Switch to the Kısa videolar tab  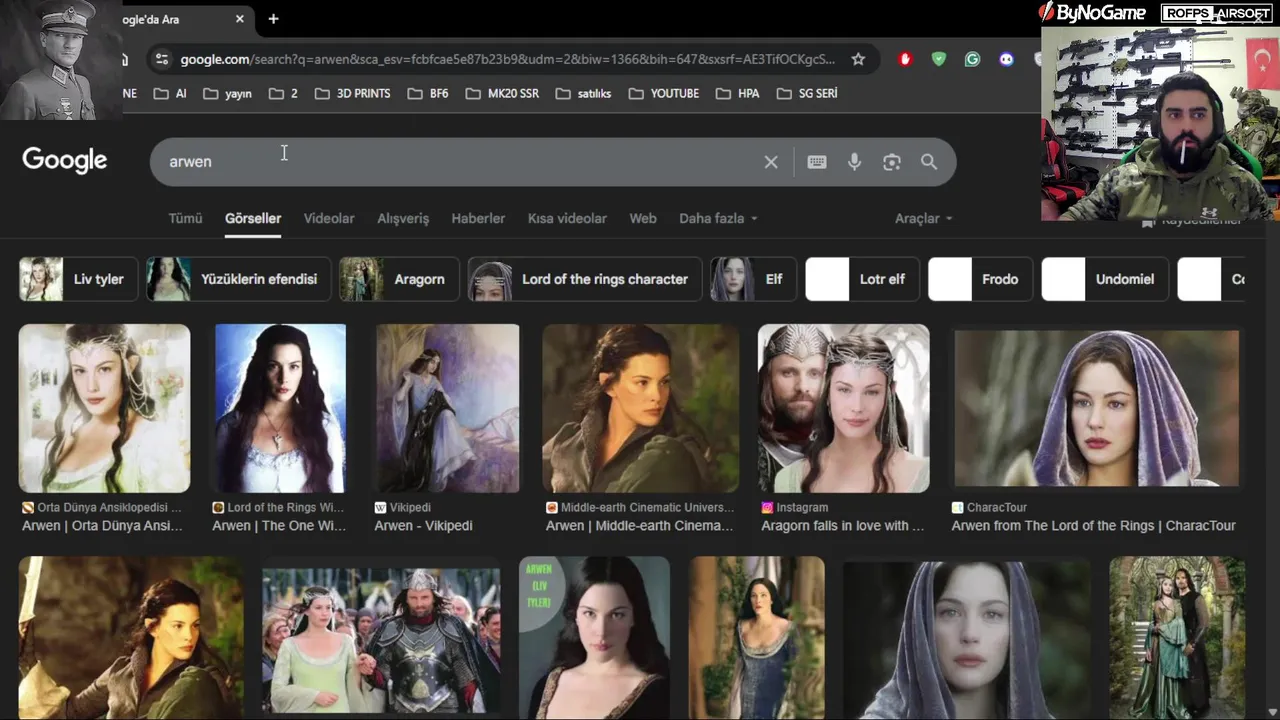[567, 218]
